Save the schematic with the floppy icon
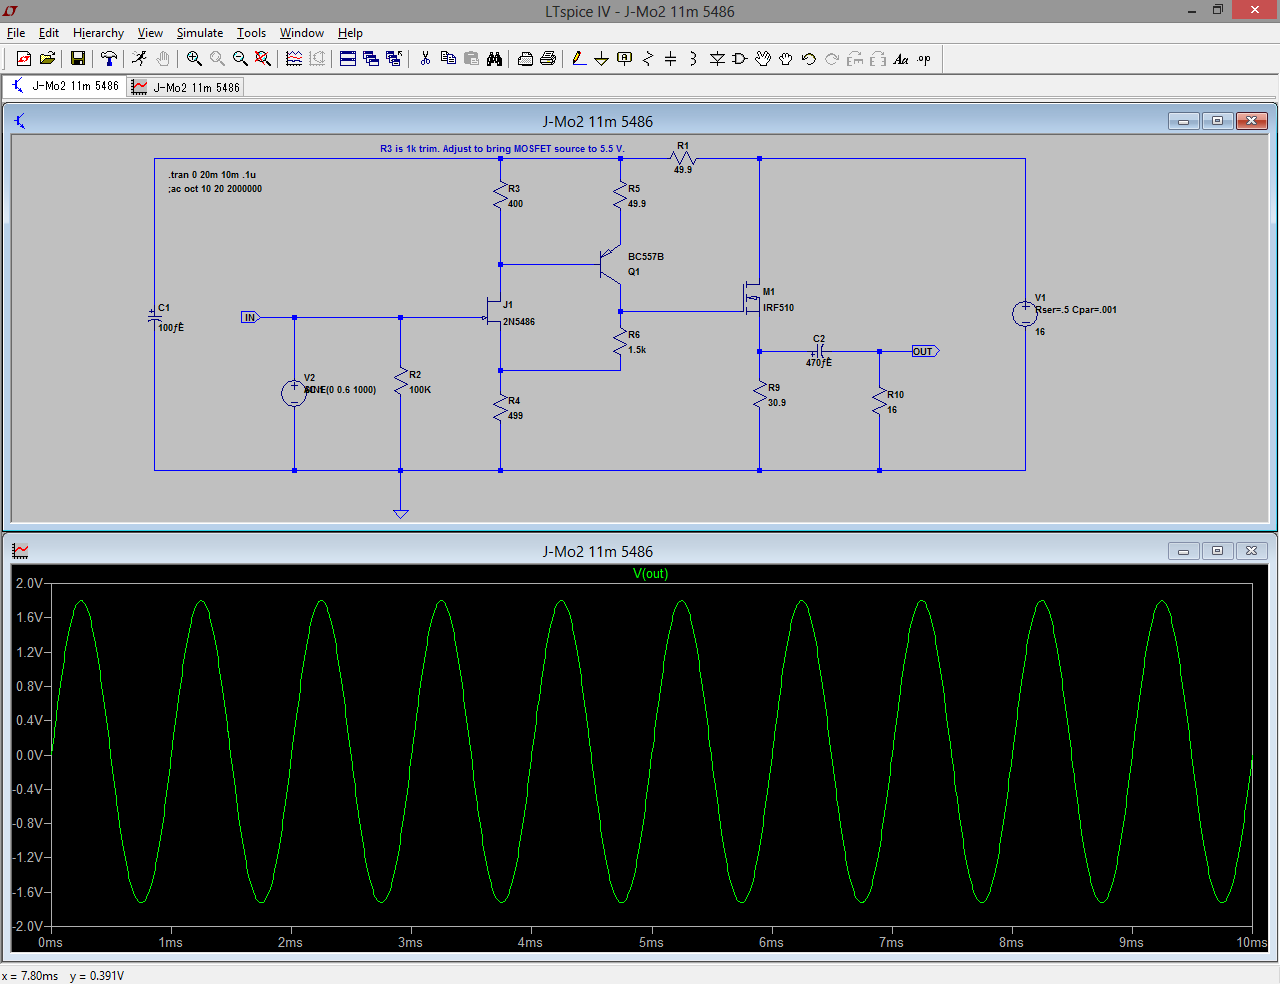Viewport: 1280px width, 984px height. coord(77,59)
